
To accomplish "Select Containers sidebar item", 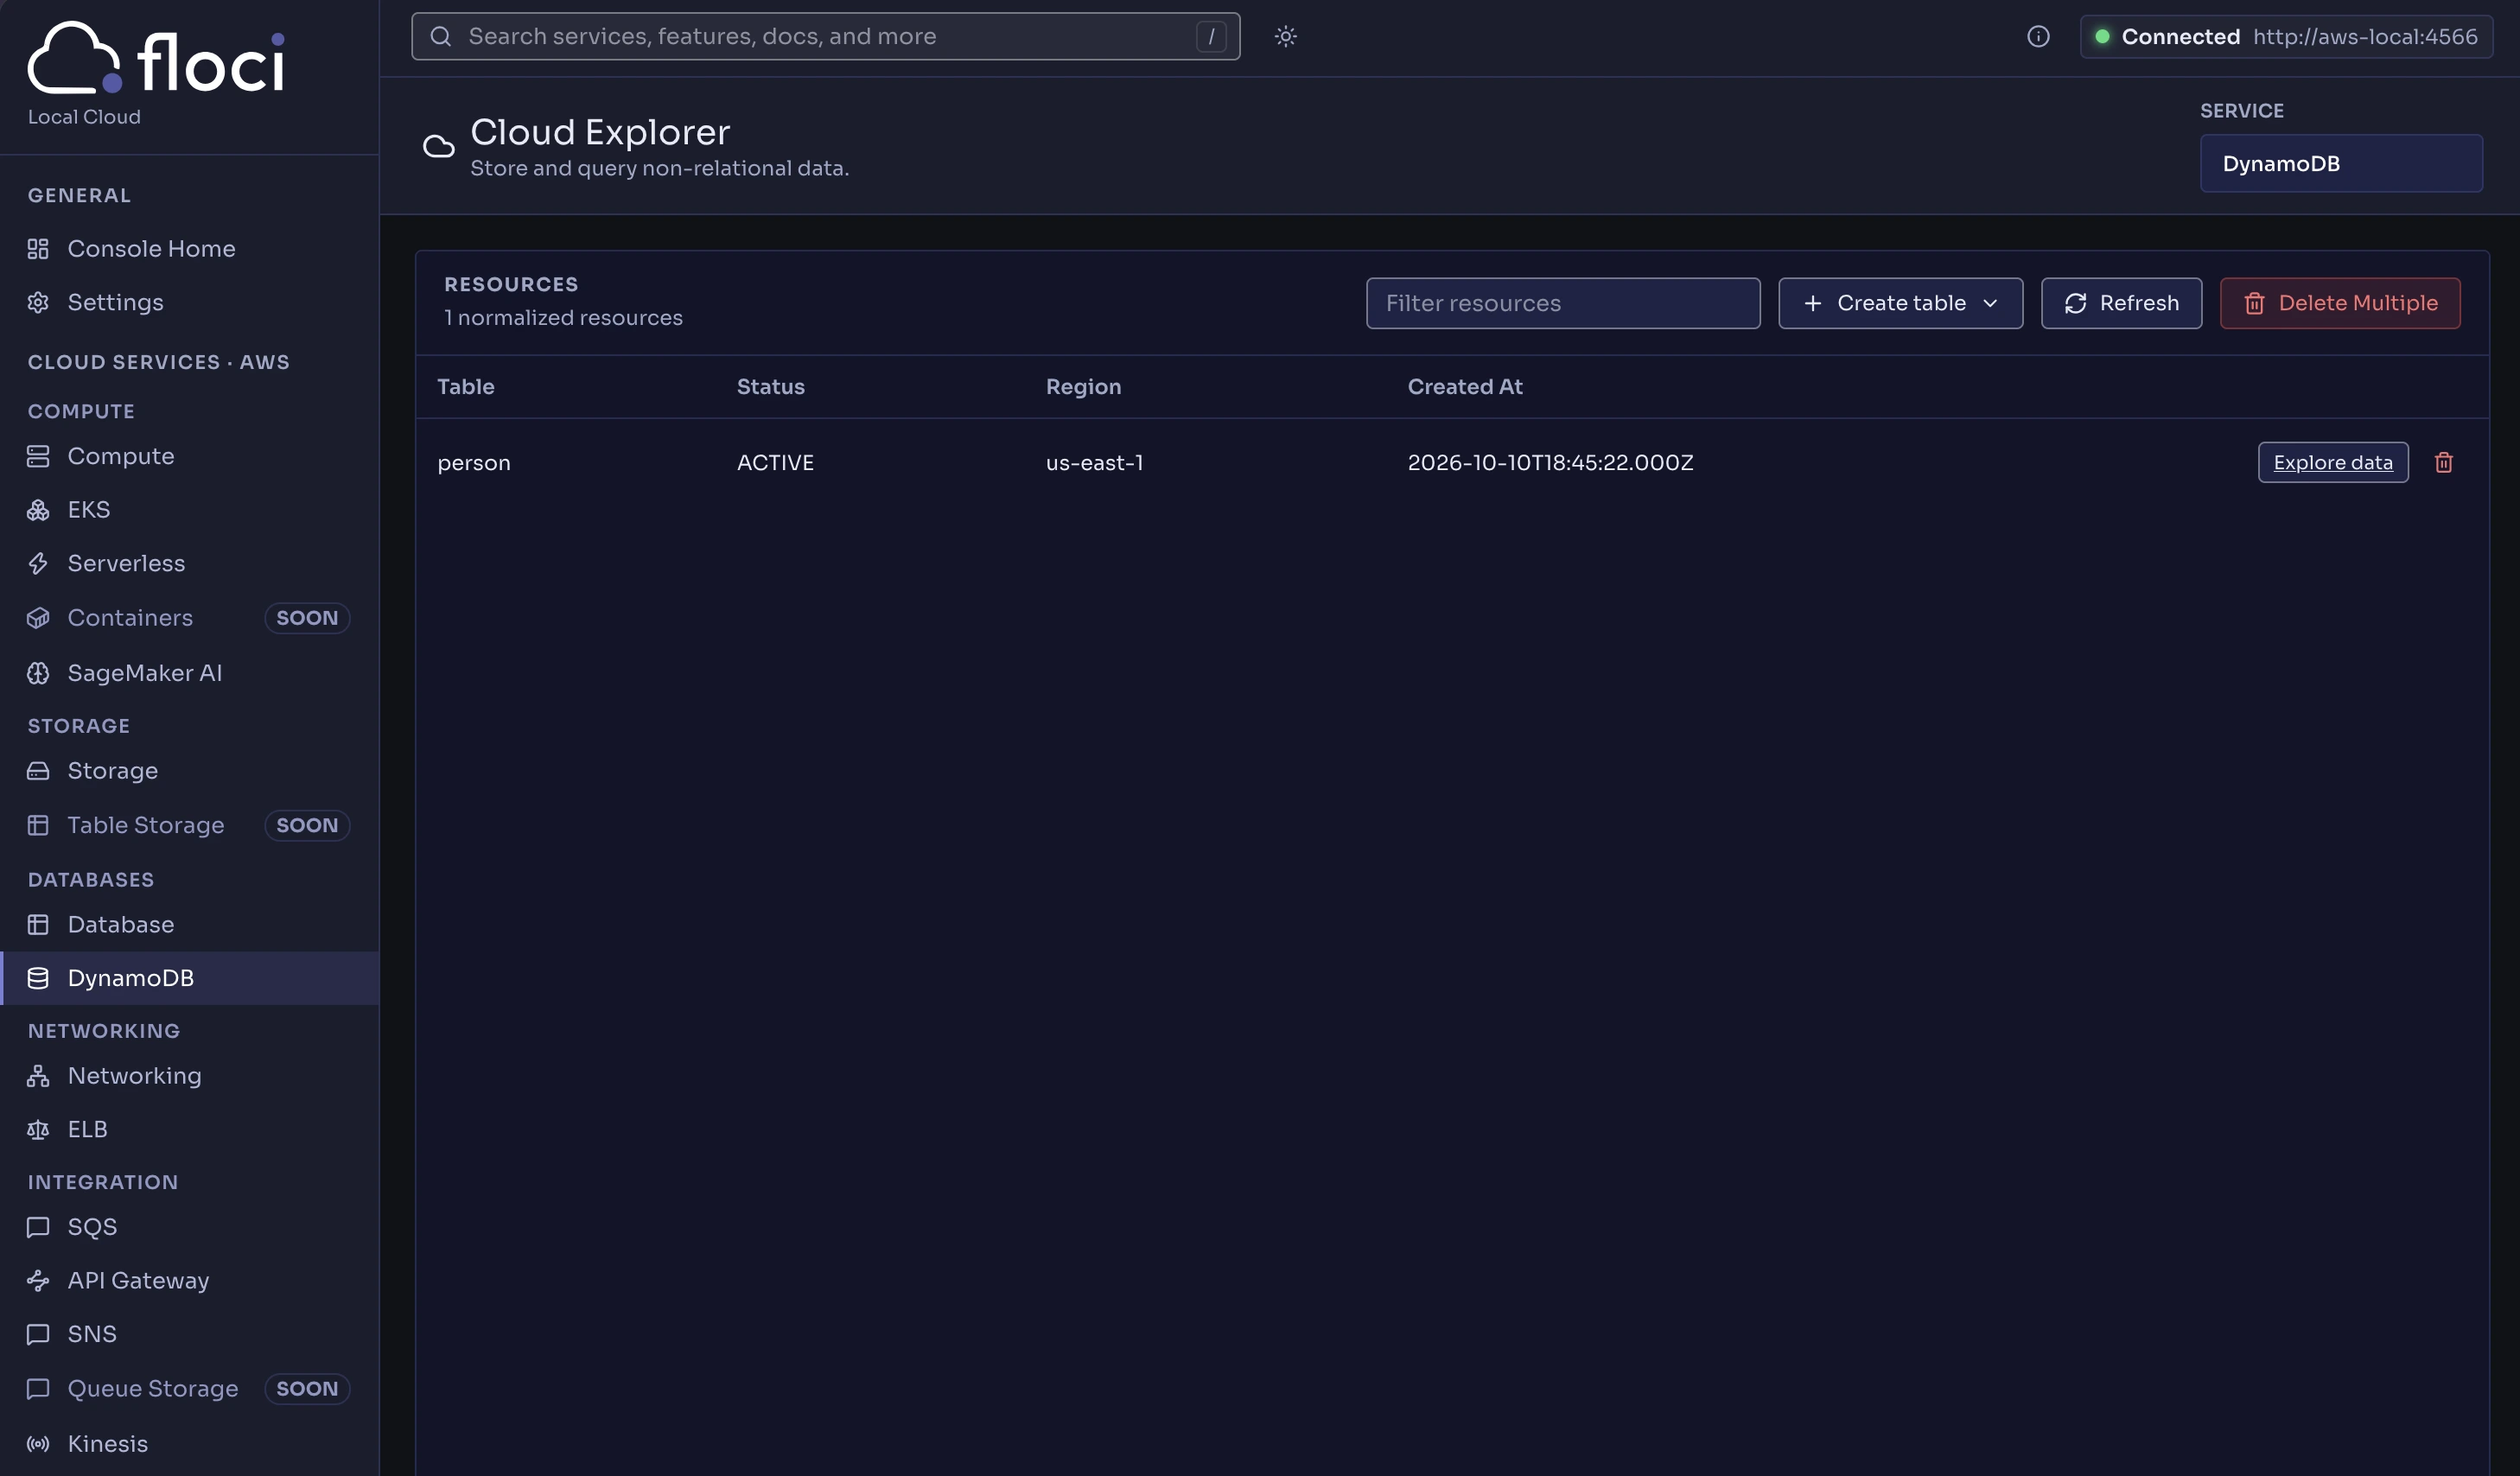I will click(x=189, y=618).
